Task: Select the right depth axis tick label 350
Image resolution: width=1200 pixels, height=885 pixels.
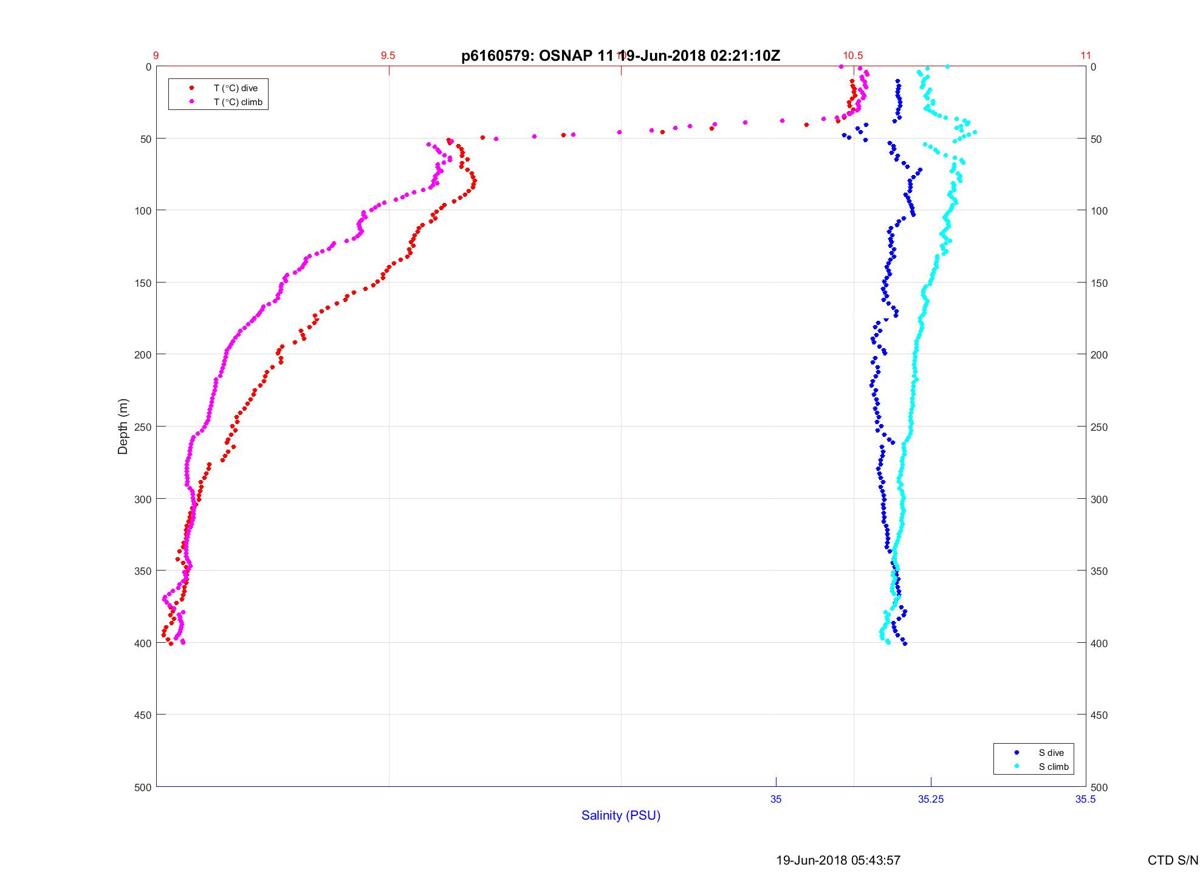Action: (x=1100, y=571)
